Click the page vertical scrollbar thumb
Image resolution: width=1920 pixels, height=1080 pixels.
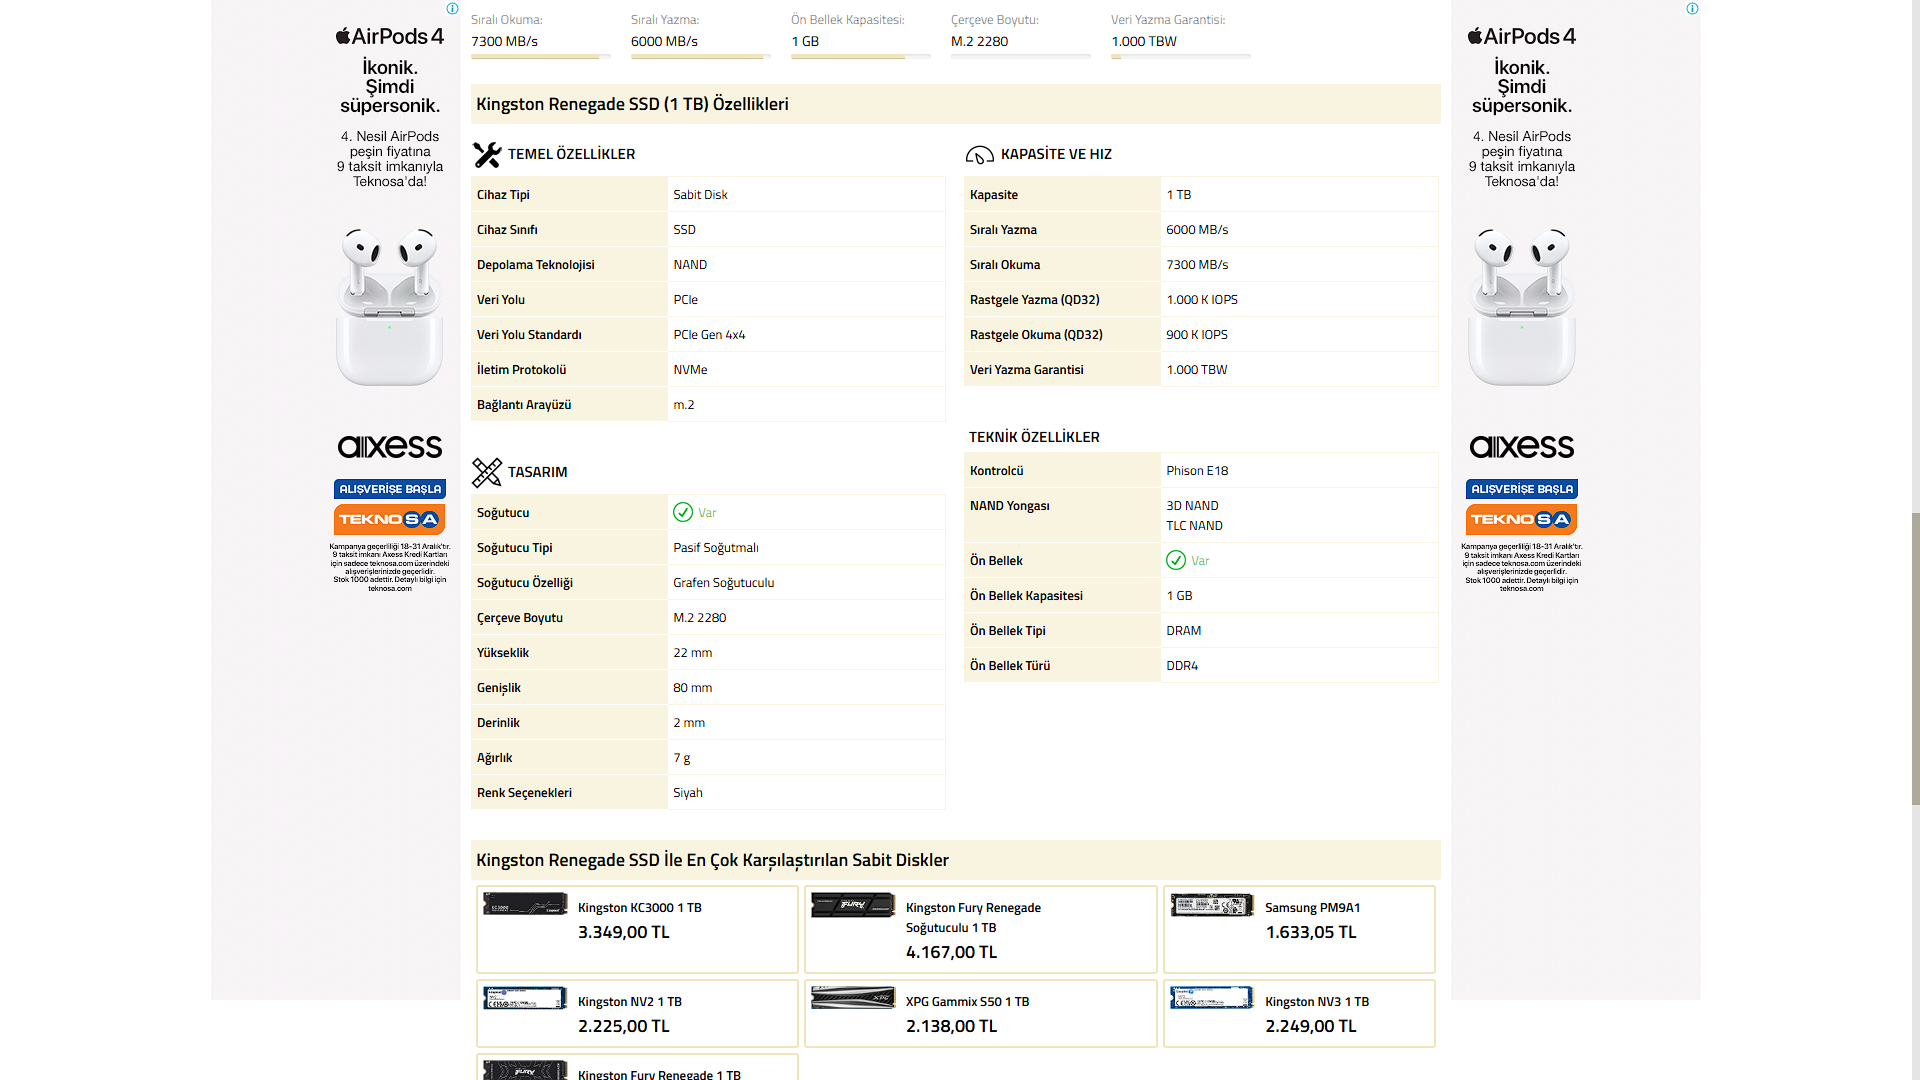pyautogui.click(x=1915, y=658)
